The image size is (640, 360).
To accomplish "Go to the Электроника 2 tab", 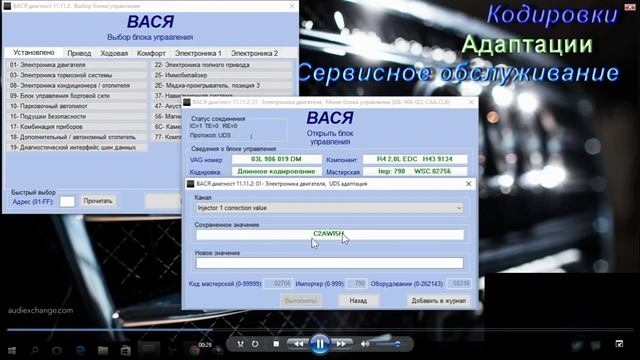I will pyautogui.click(x=254, y=53).
